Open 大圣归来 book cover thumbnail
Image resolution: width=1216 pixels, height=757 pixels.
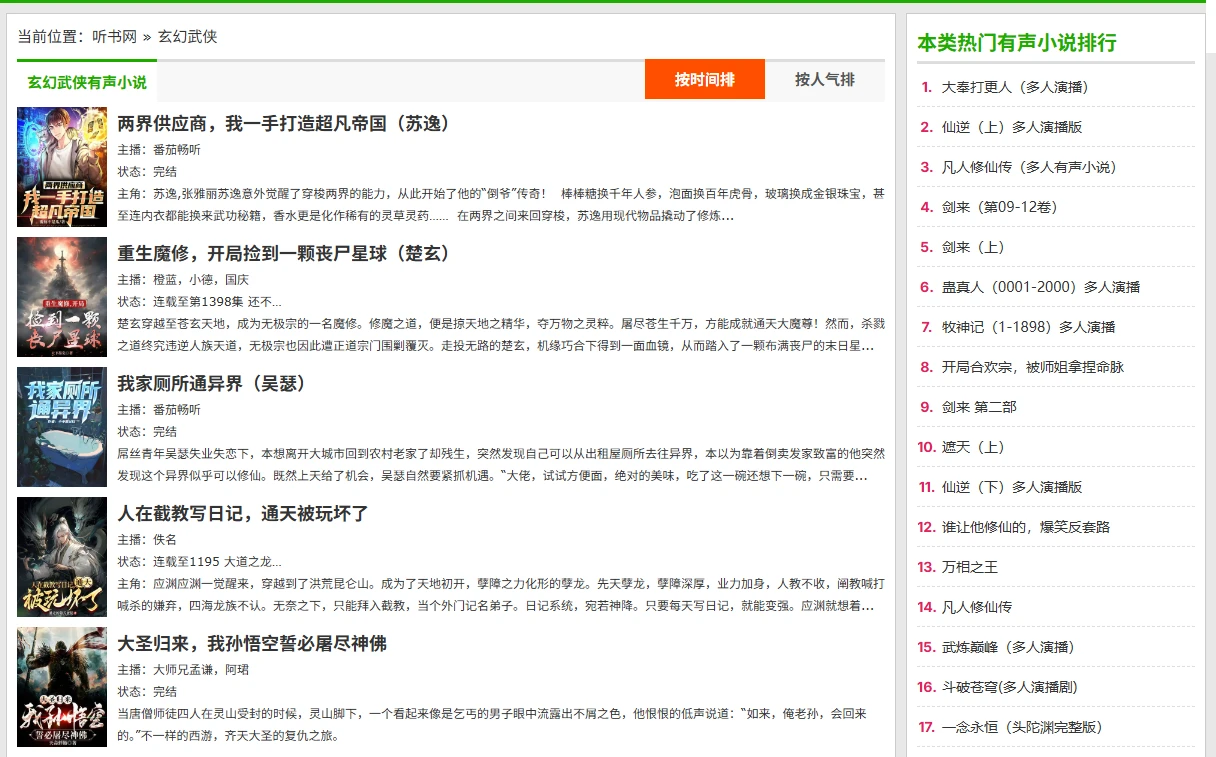tap(62, 687)
